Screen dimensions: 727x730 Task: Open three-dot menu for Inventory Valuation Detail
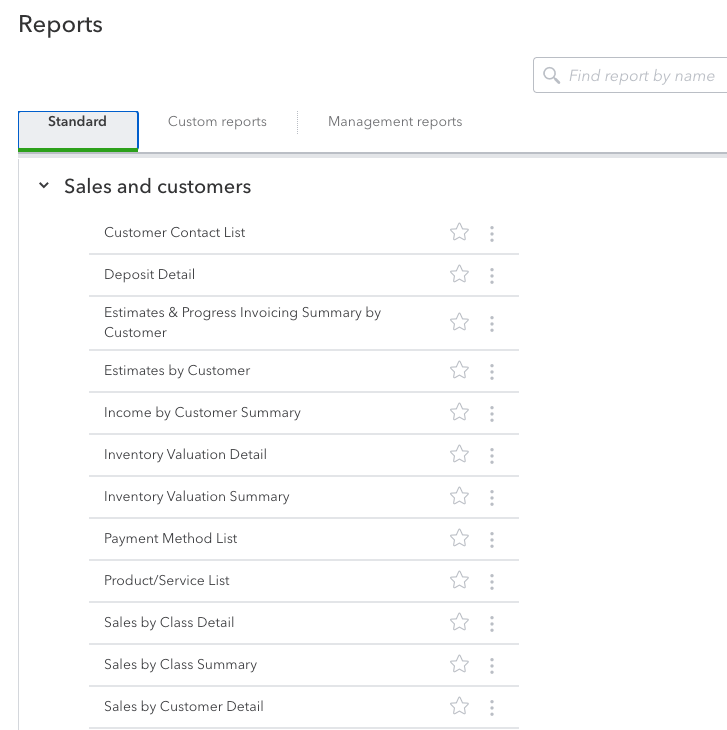pos(492,455)
